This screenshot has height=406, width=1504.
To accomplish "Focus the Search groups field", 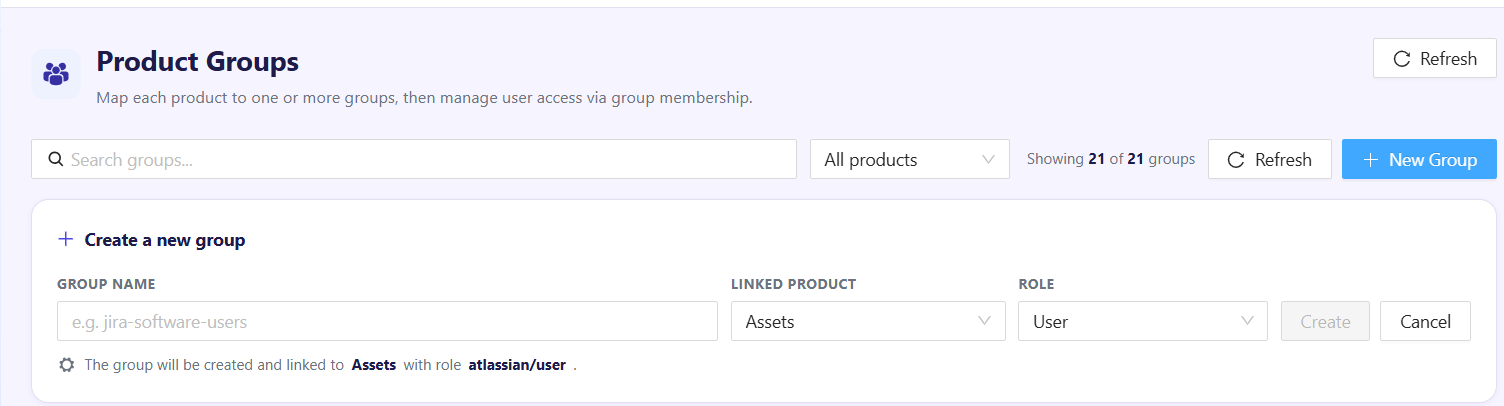I will click(x=414, y=160).
